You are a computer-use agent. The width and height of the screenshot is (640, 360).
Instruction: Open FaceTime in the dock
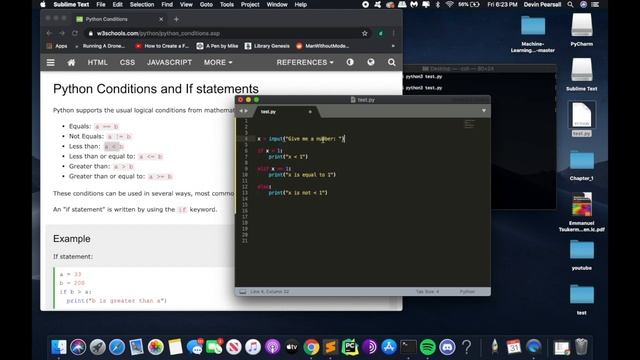click(x=214, y=347)
